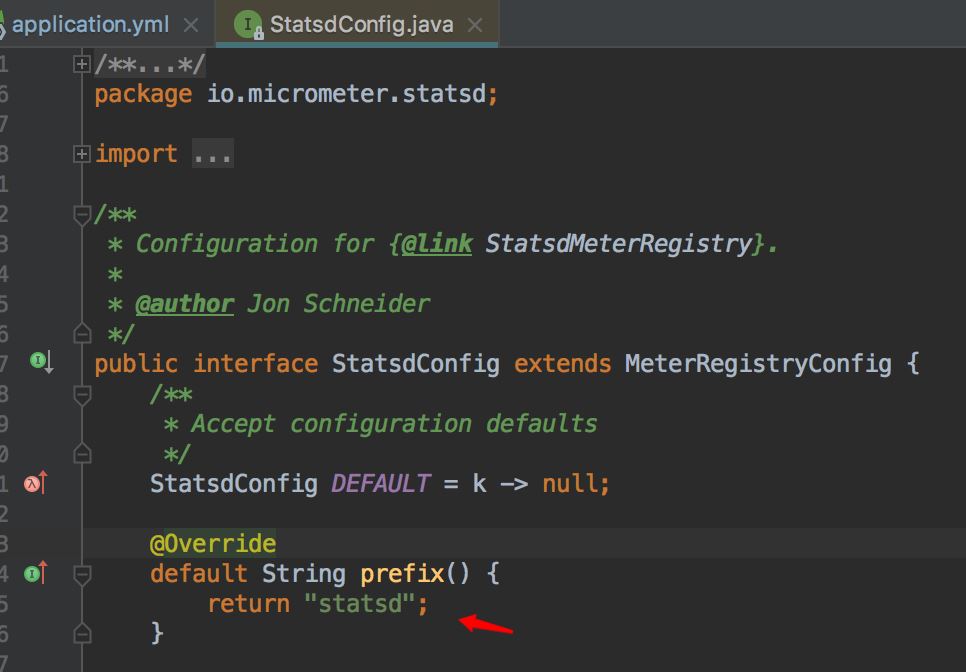Click the lambda gutter icon on DEFAULT line
This screenshot has width=966, height=672.
coord(35,483)
